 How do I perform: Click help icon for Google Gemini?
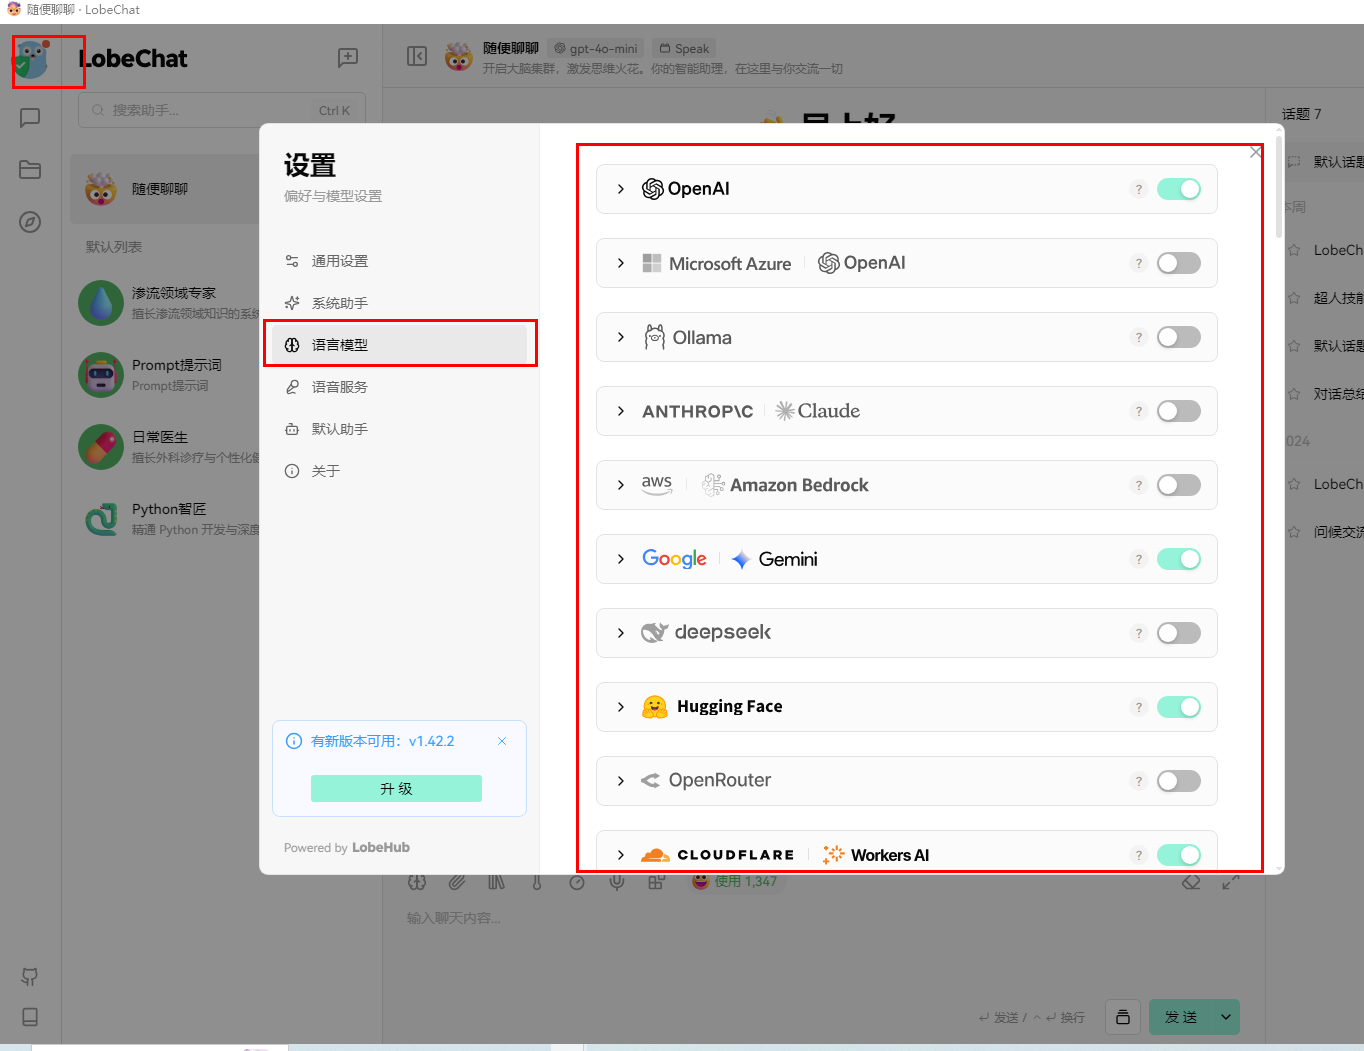click(1138, 559)
